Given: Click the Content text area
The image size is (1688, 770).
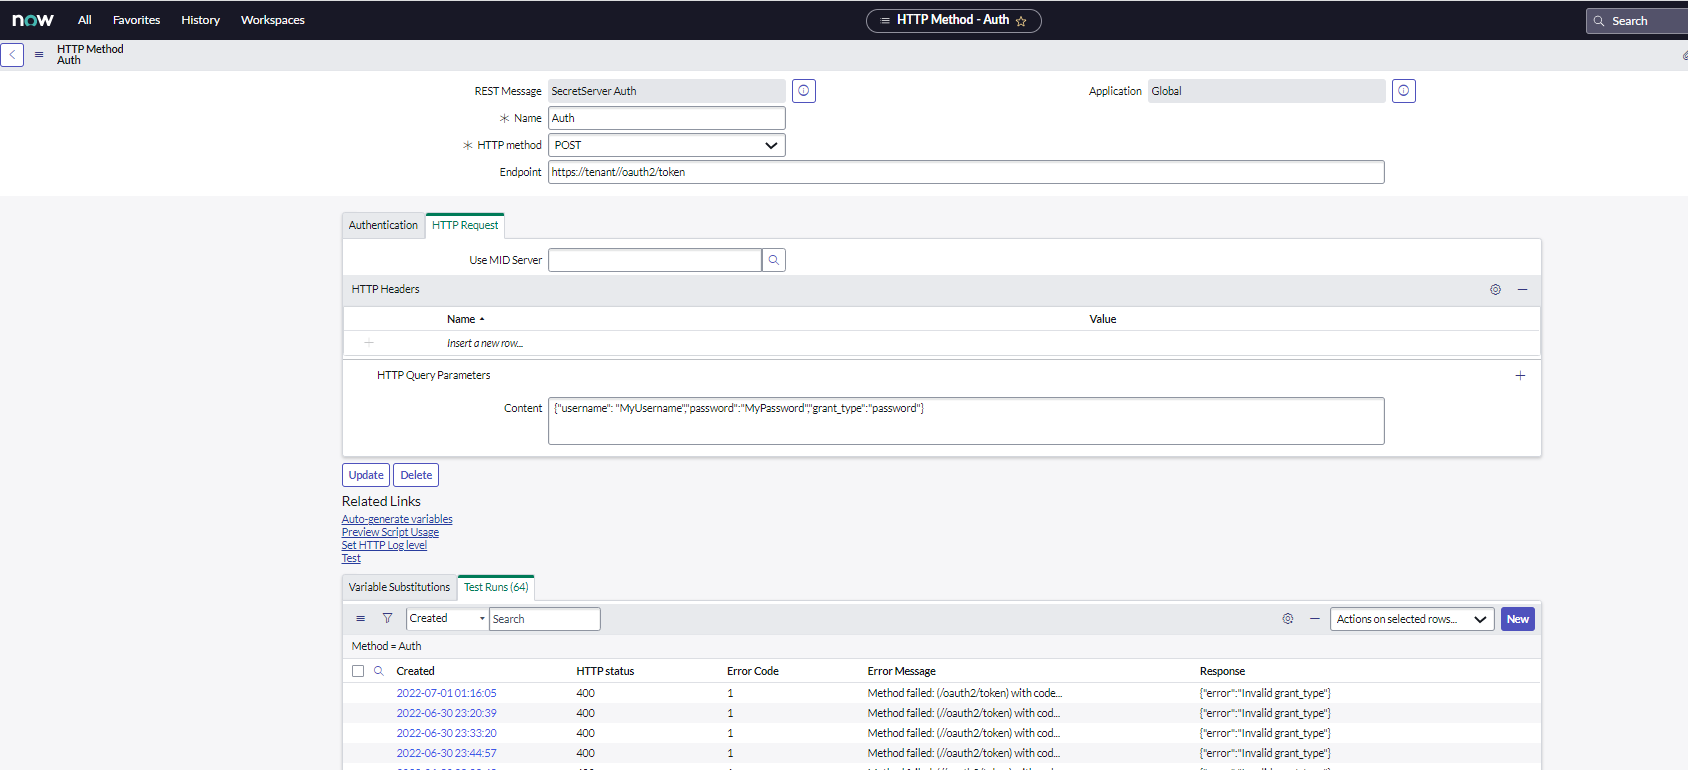Looking at the screenshot, I should click(966, 421).
